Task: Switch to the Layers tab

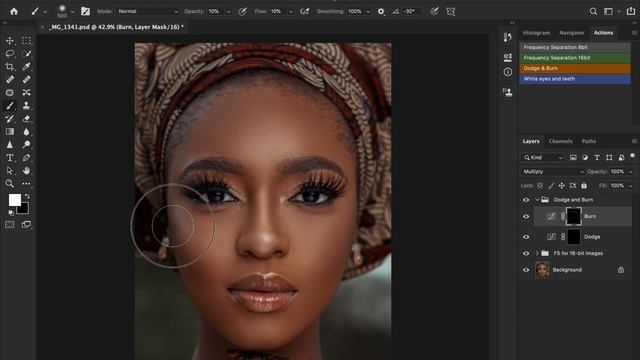Action: (531, 141)
